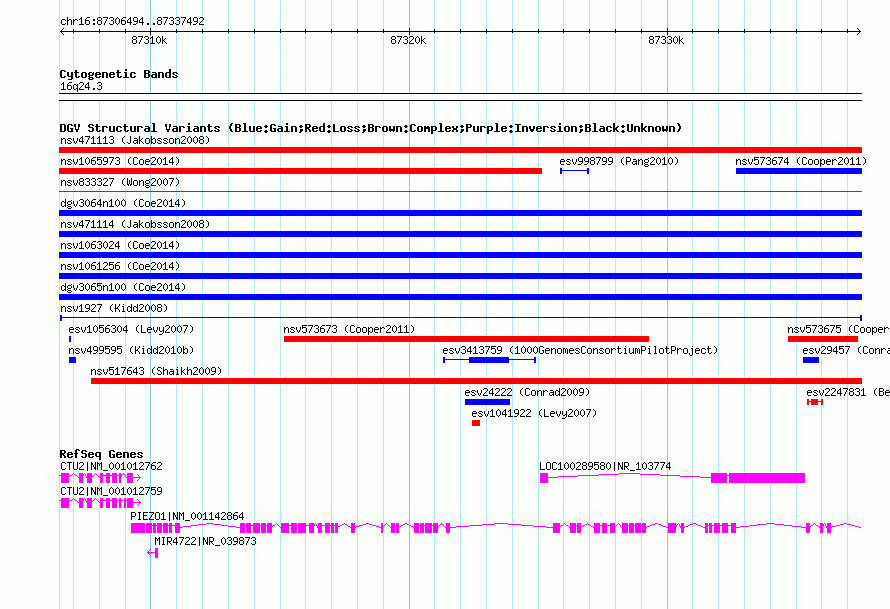Open CTU2 NM_001012762 gene model
Screen dimensions: 890x609
click(x=100, y=478)
